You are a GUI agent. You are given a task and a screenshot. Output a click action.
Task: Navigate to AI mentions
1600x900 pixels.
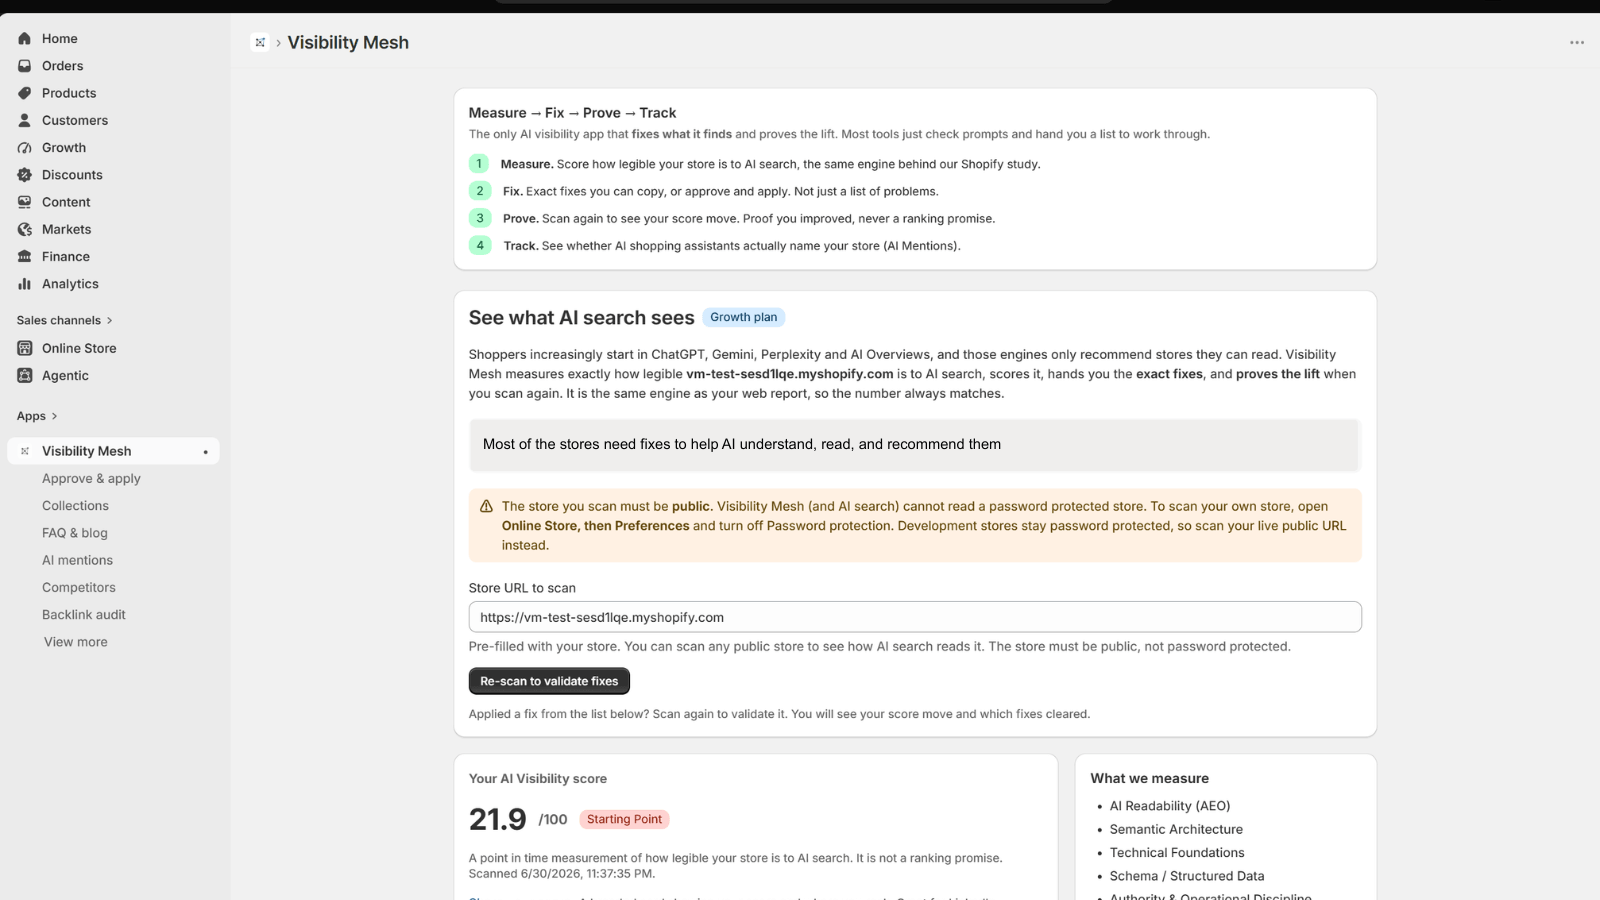77,560
